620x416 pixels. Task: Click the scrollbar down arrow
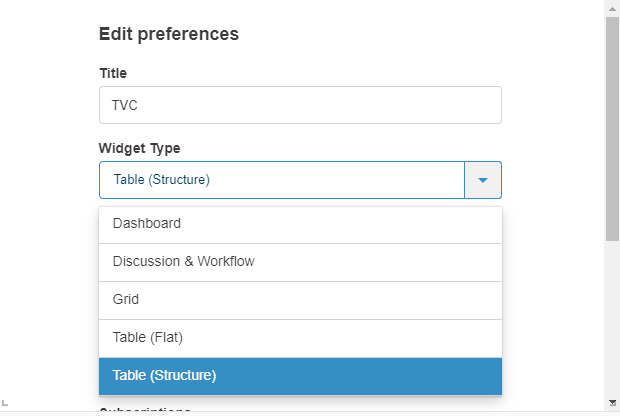[x=612, y=402]
